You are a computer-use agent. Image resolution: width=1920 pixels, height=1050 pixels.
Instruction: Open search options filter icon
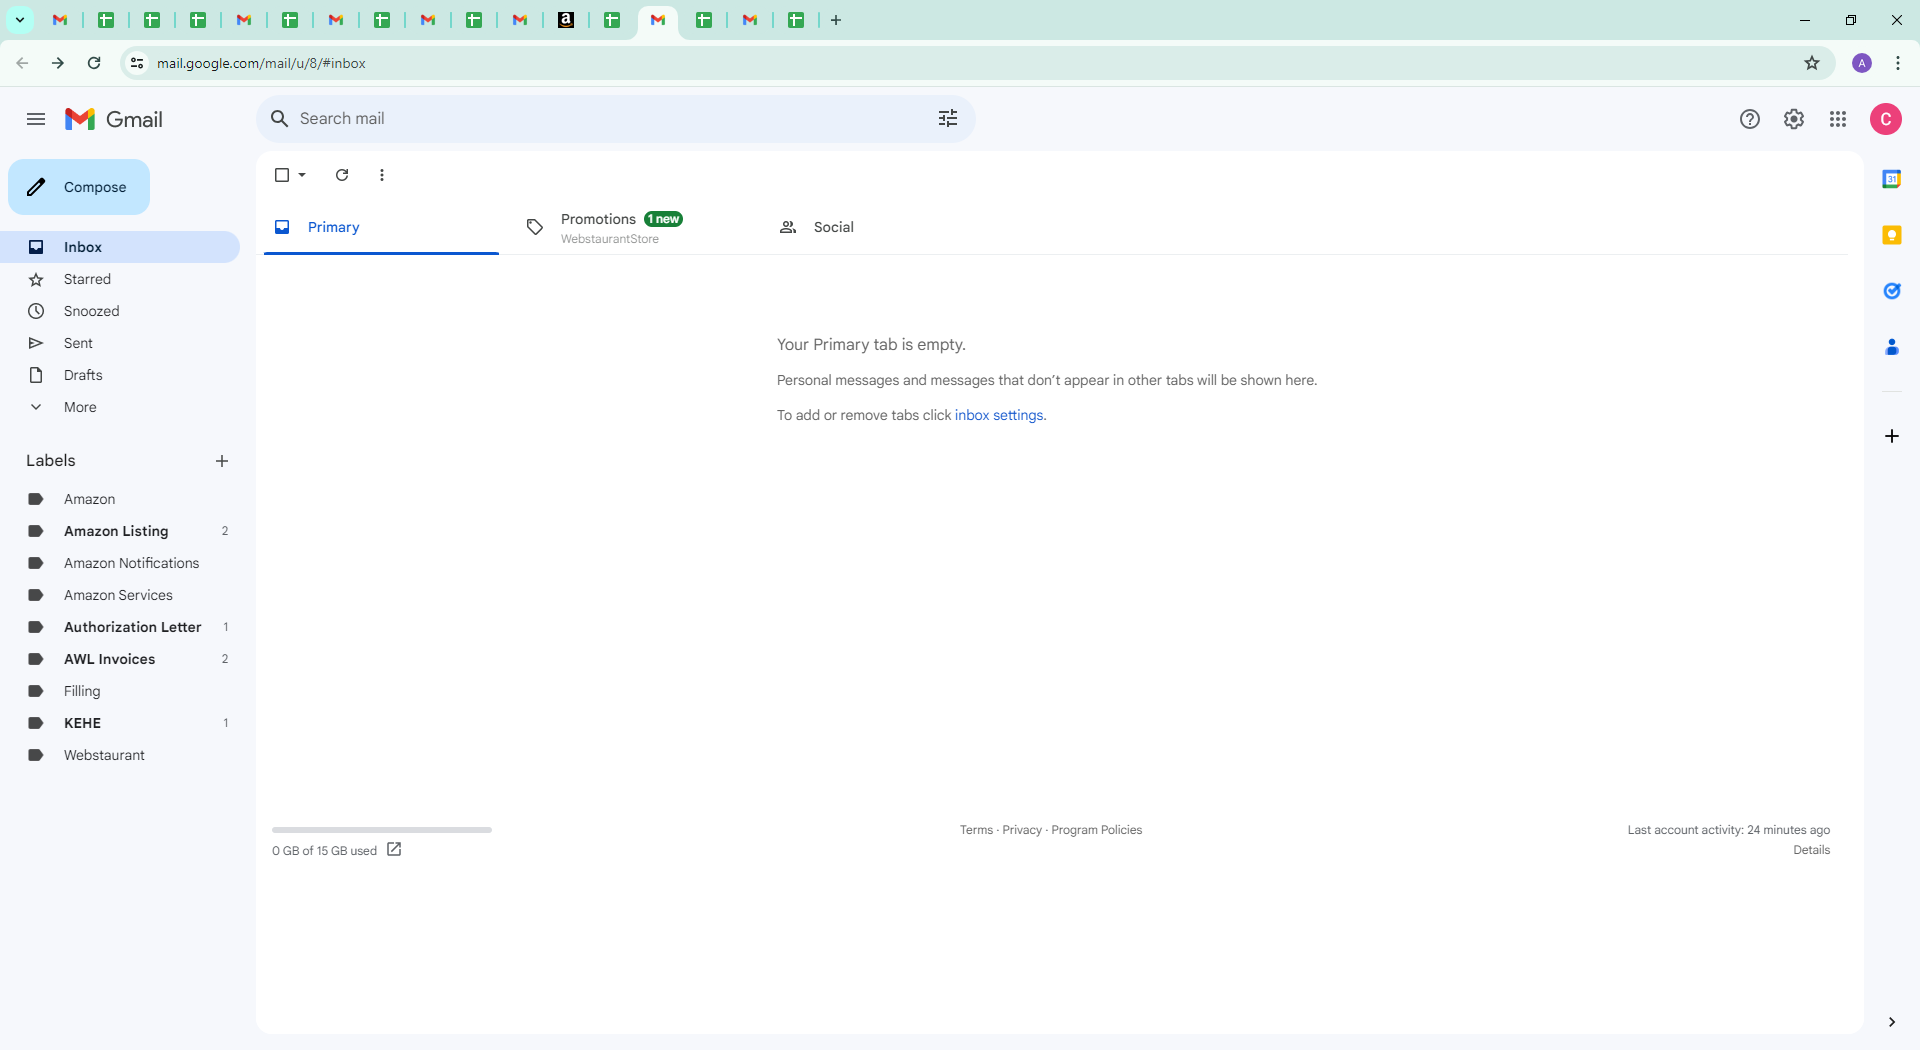948,118
